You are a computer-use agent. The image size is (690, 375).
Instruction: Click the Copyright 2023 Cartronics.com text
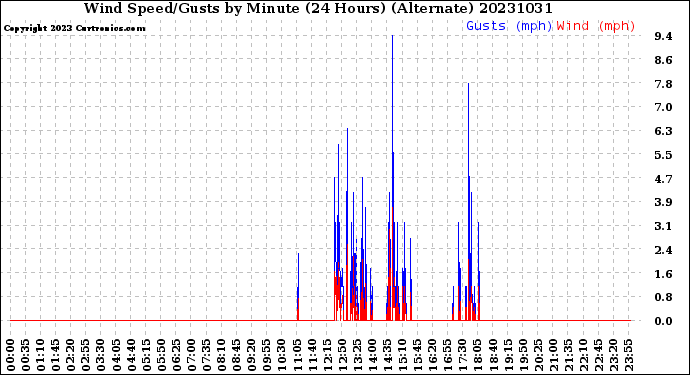pos(74,29)
